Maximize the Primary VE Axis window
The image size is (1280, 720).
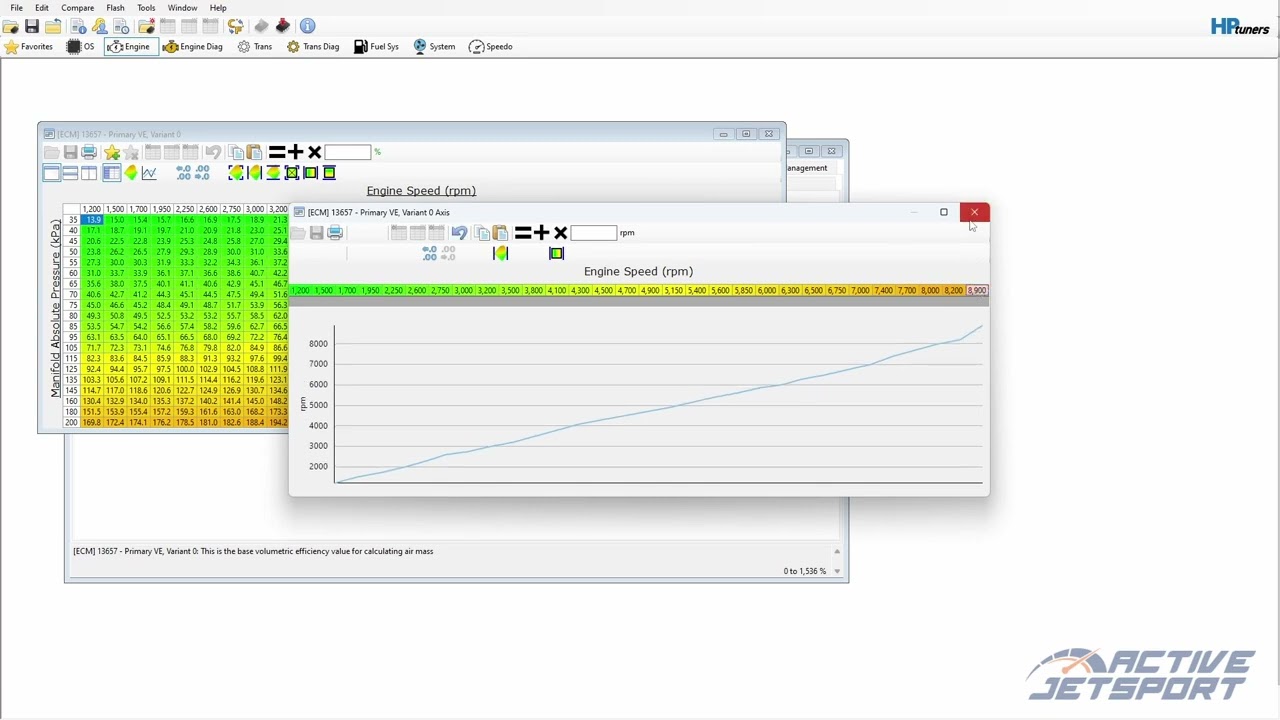tap(943, 212)
